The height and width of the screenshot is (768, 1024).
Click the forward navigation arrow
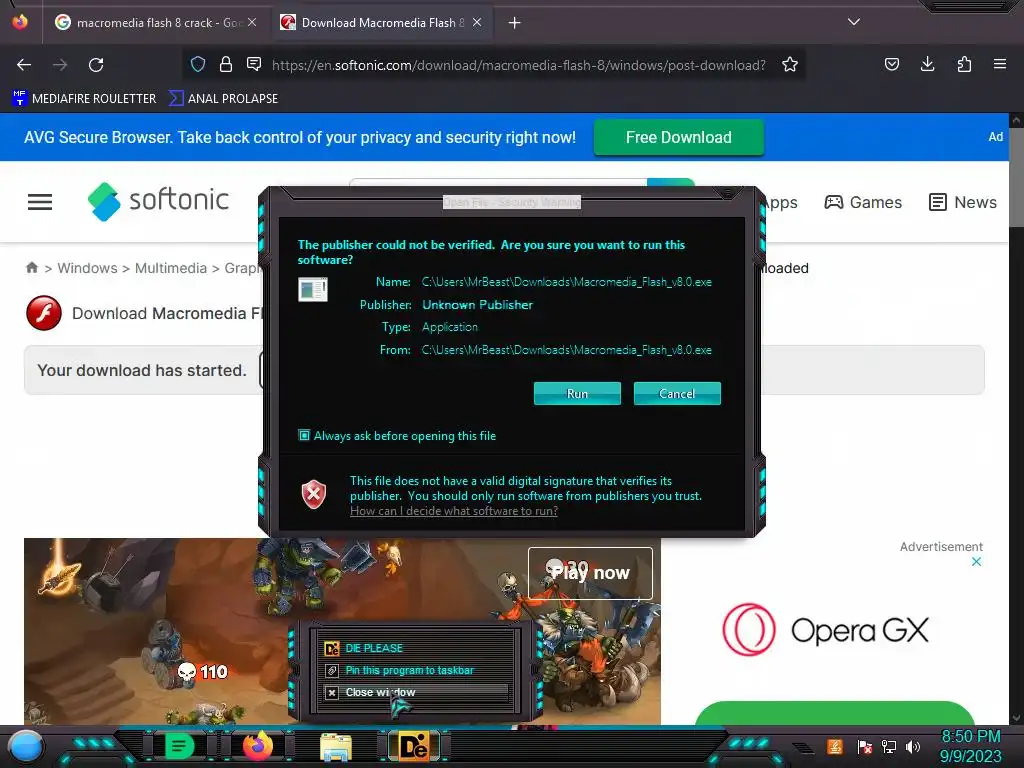click(60, 65)
